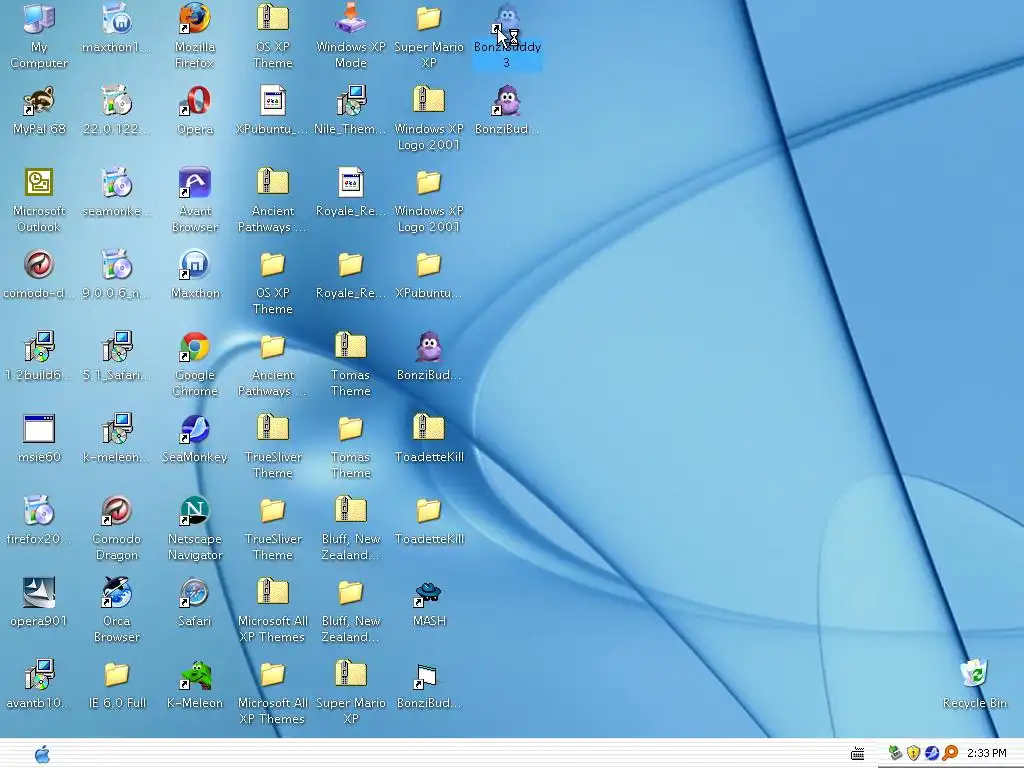Select the IE 6.0 Full folder

click(x=117, y=674)
